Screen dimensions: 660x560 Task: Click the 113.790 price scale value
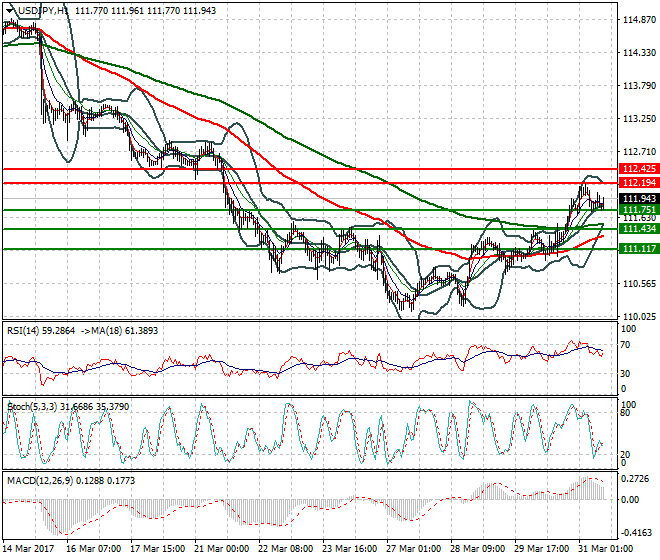tap(639, 86)
